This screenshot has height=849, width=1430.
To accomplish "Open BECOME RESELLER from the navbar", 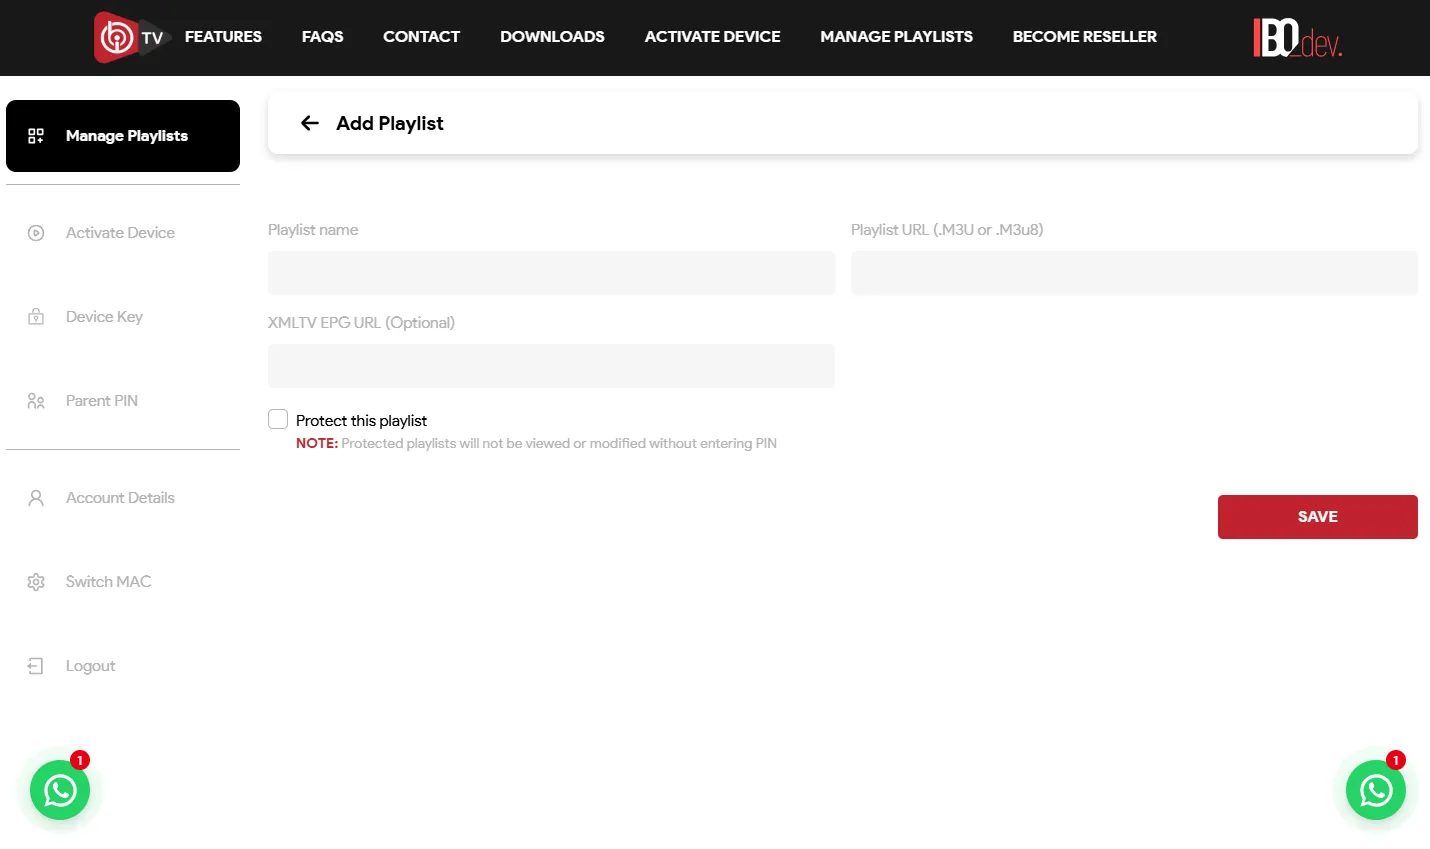I will tap(1084, 36).
